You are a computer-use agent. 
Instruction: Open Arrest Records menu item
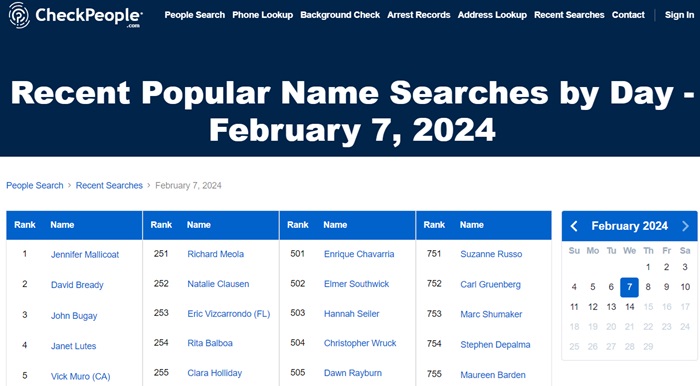point(419,15)
